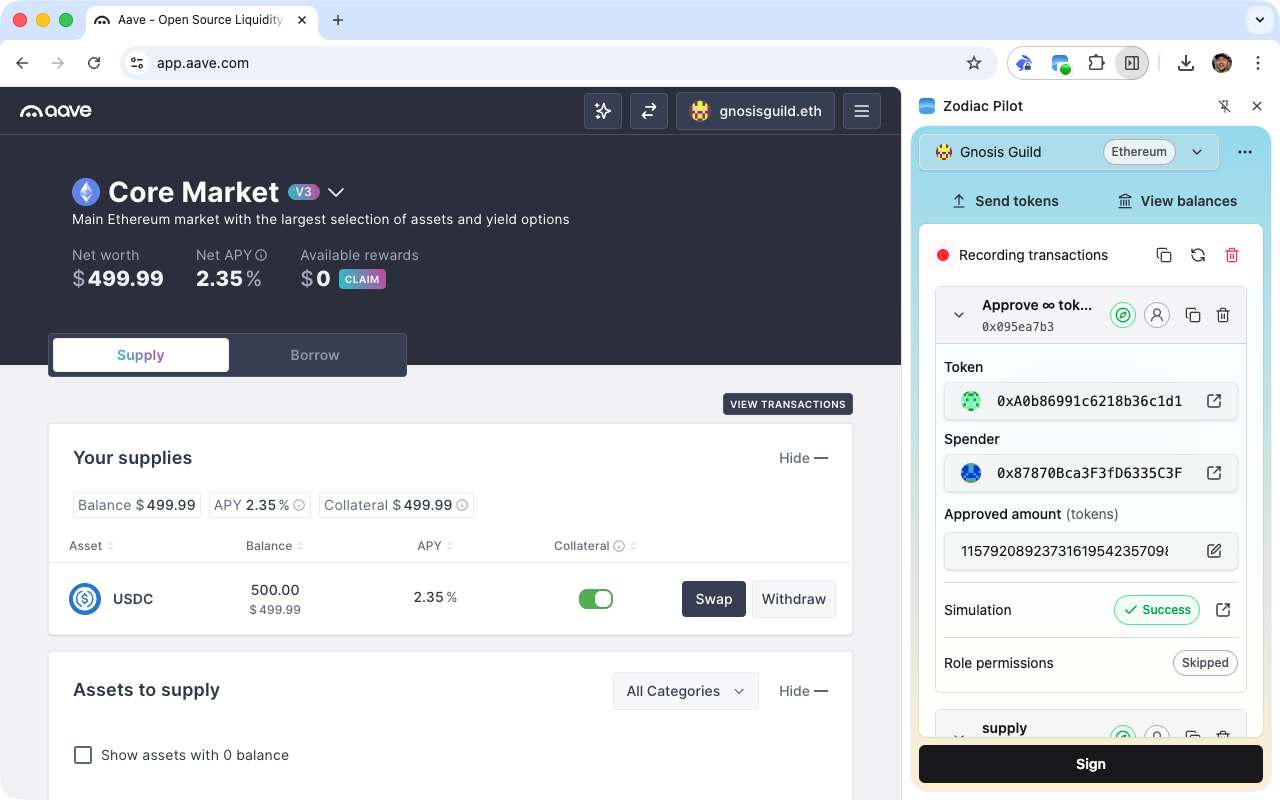Click the Spender address field
Screen dimensions: 1280x800
pos(1091,473)
